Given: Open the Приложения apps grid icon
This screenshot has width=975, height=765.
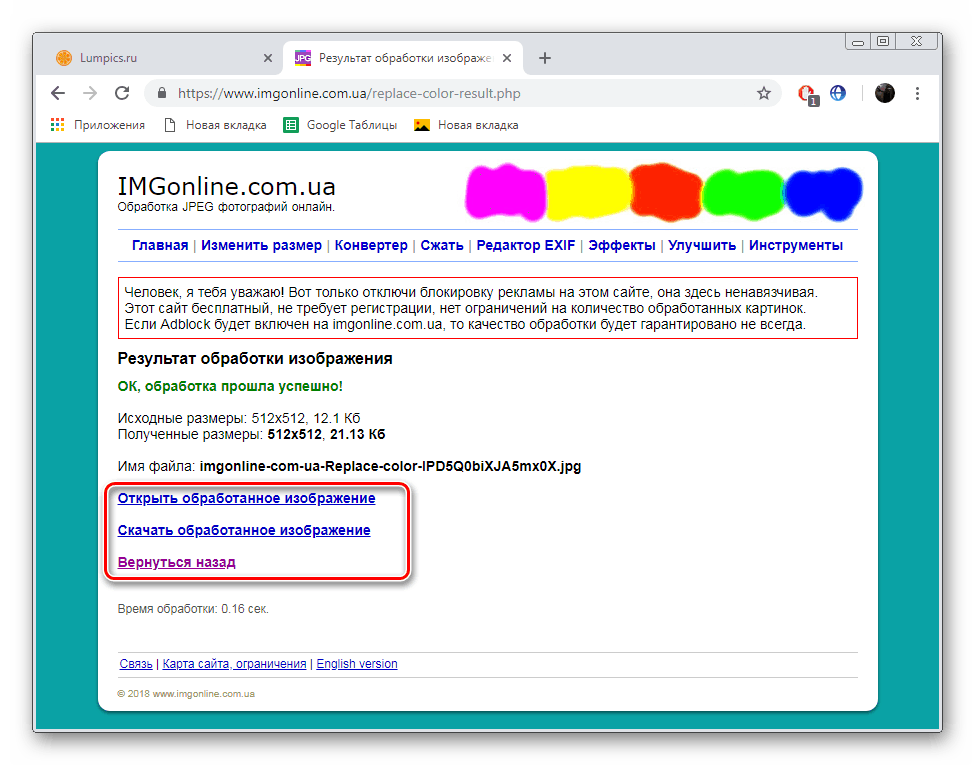Looking at the screenshot, I should [57, 125].
